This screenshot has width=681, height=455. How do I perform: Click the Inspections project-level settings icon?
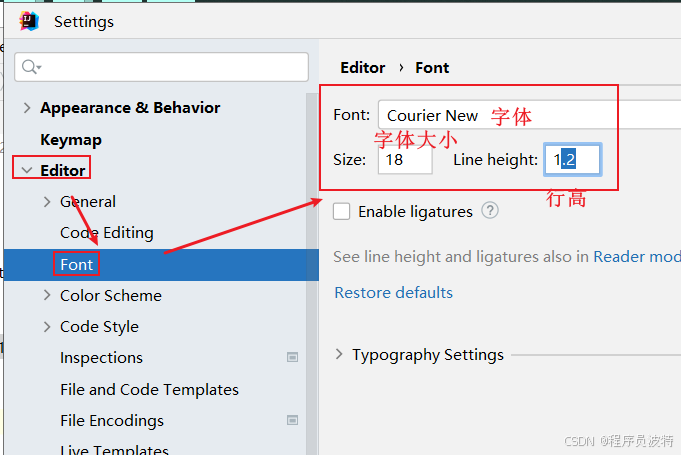pyautogui.click(x=292, y=357)
